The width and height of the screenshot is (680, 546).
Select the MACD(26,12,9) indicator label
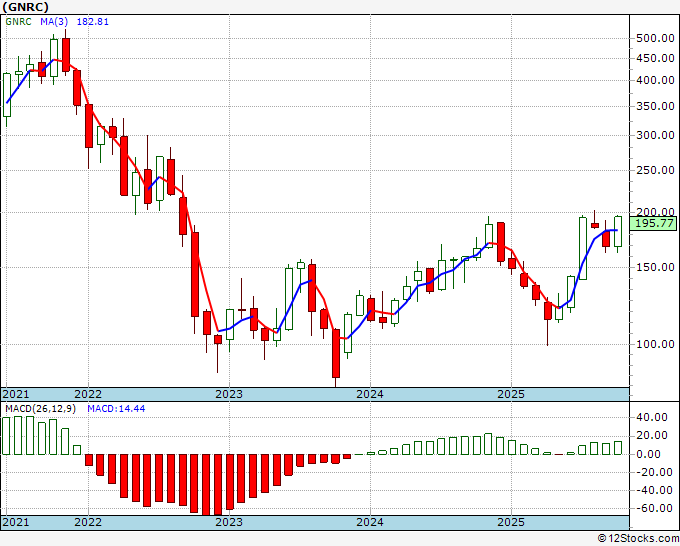click(x=40, y=409)
